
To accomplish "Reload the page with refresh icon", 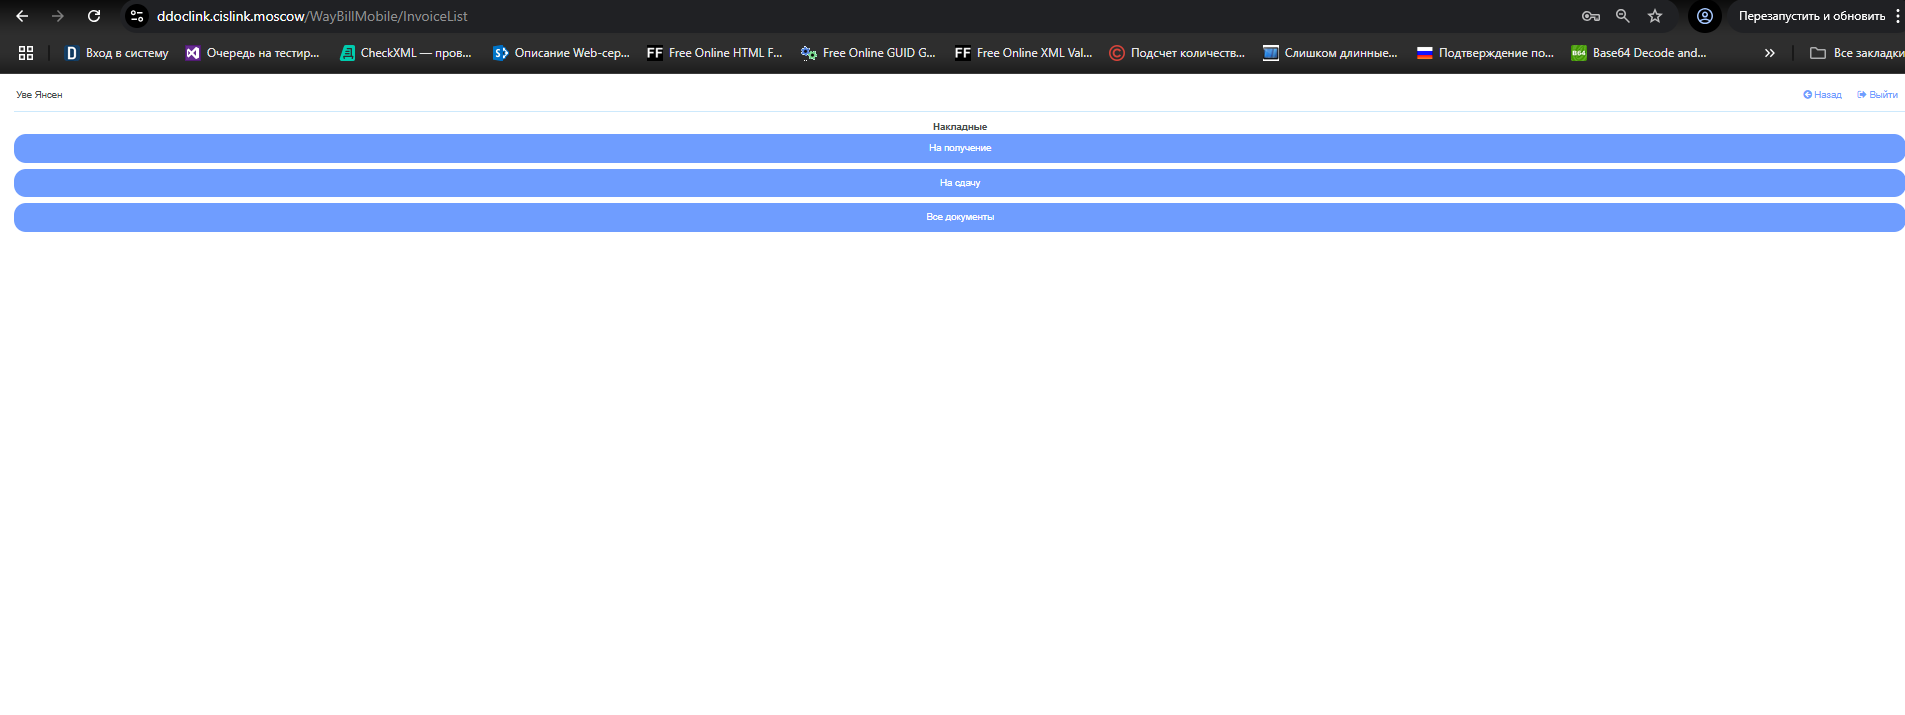I will tap(94, 16).
